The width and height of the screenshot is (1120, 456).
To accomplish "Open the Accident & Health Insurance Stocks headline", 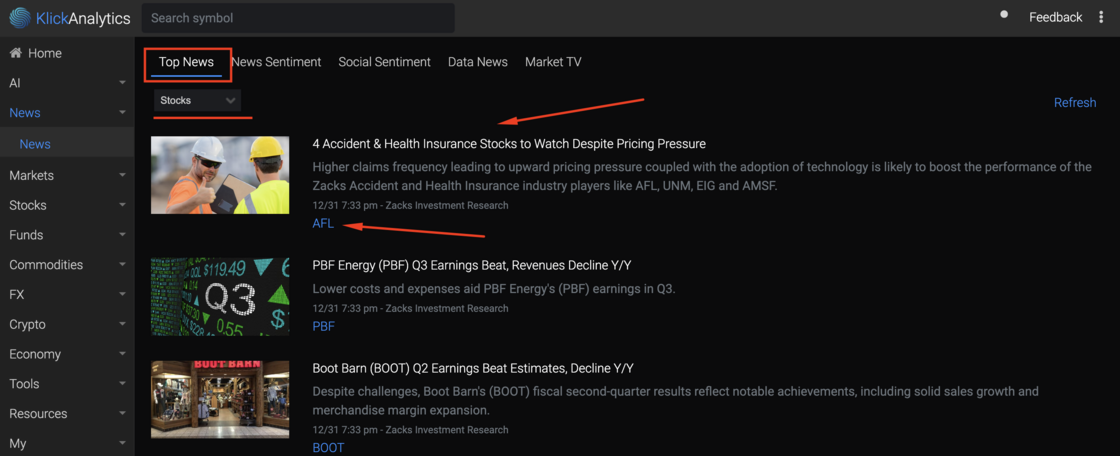I will point(509,144).
